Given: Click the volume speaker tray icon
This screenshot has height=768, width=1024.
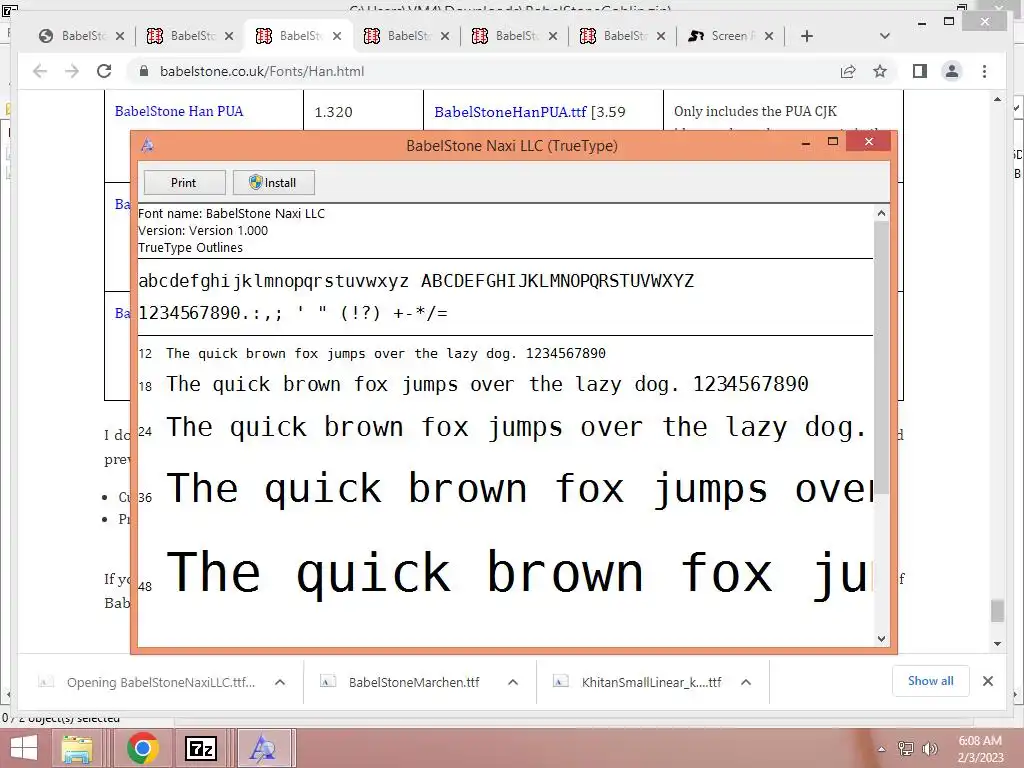Looking at the screenshot, I should pos(929,749).
